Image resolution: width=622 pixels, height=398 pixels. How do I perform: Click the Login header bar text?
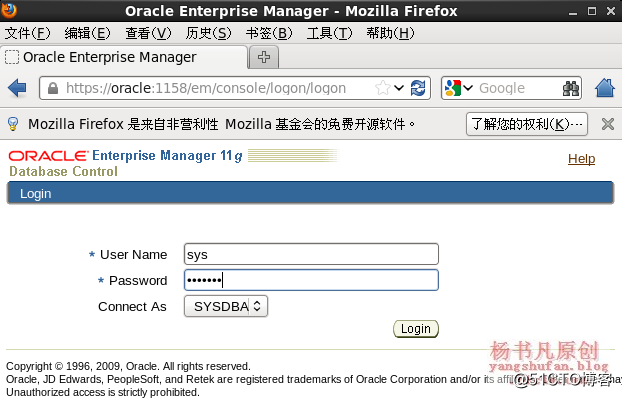tap(35, 194)
